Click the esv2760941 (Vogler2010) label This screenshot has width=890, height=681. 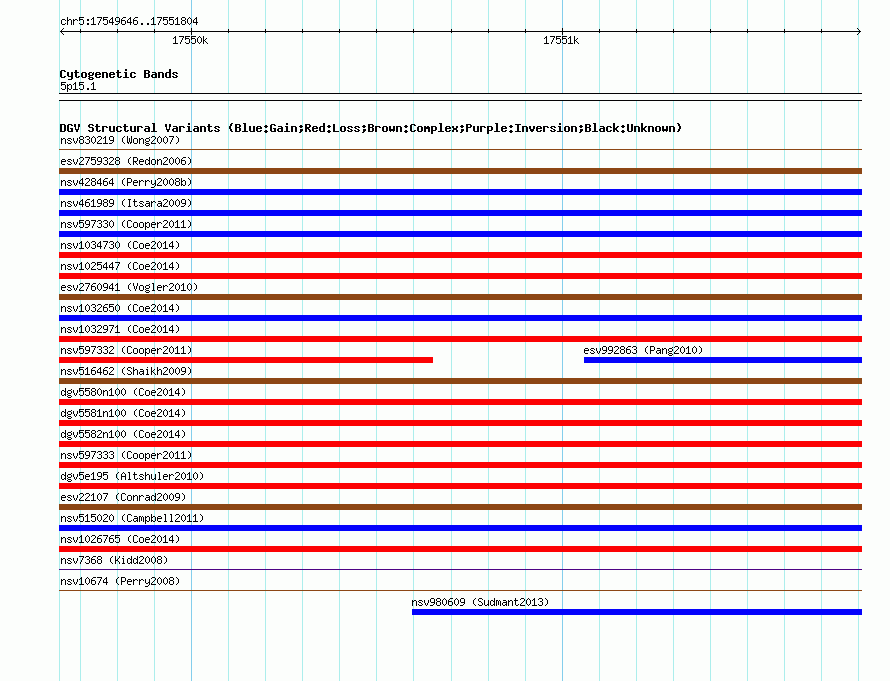tap(129, 287)
